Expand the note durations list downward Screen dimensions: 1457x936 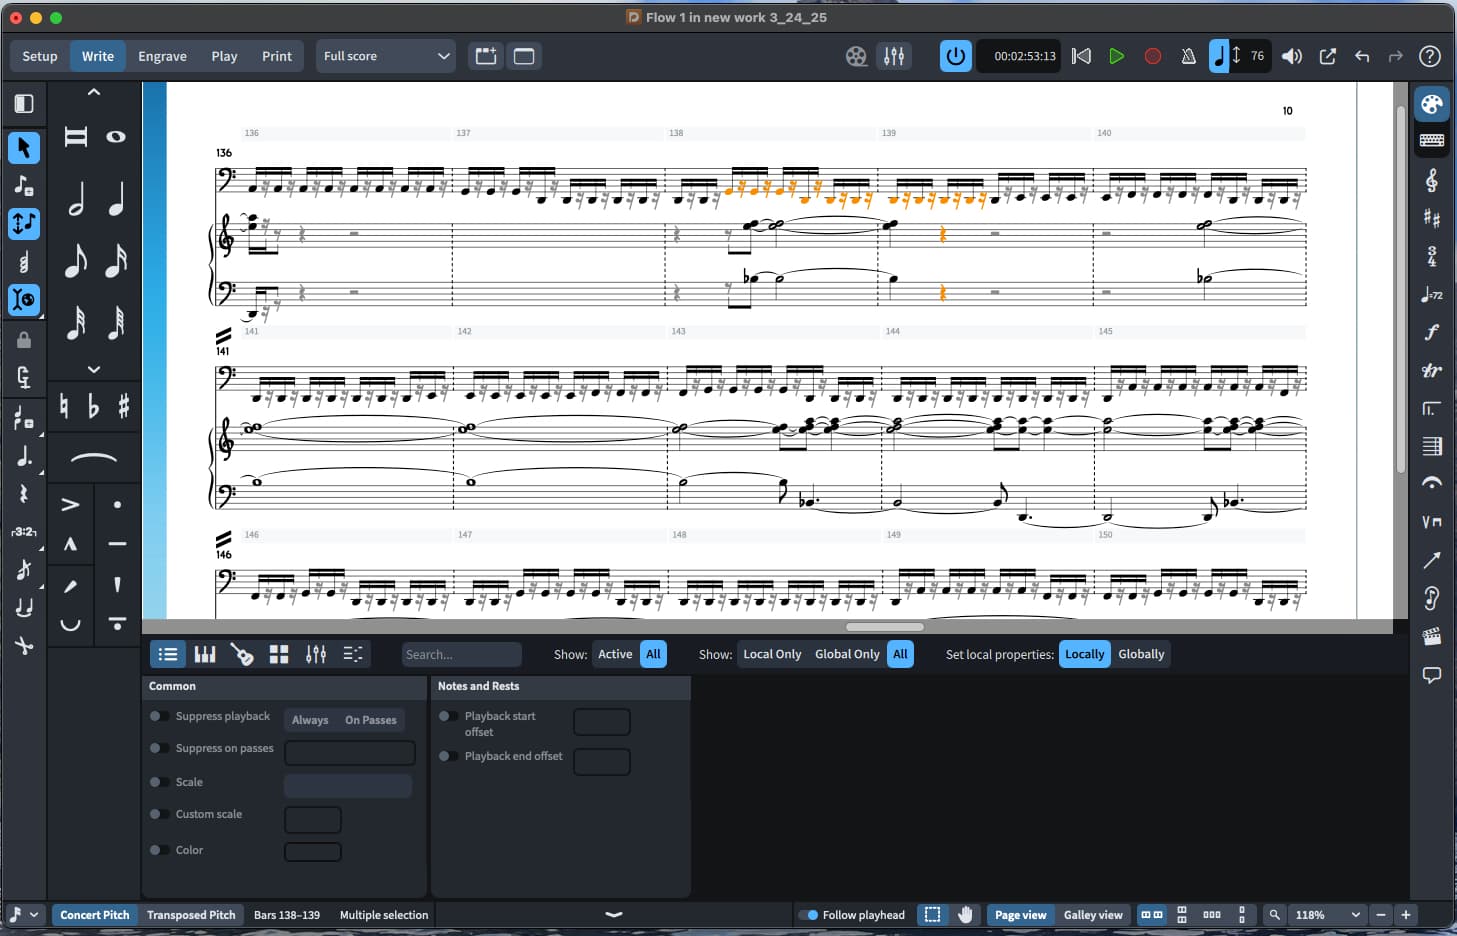(x=94, y=369)
